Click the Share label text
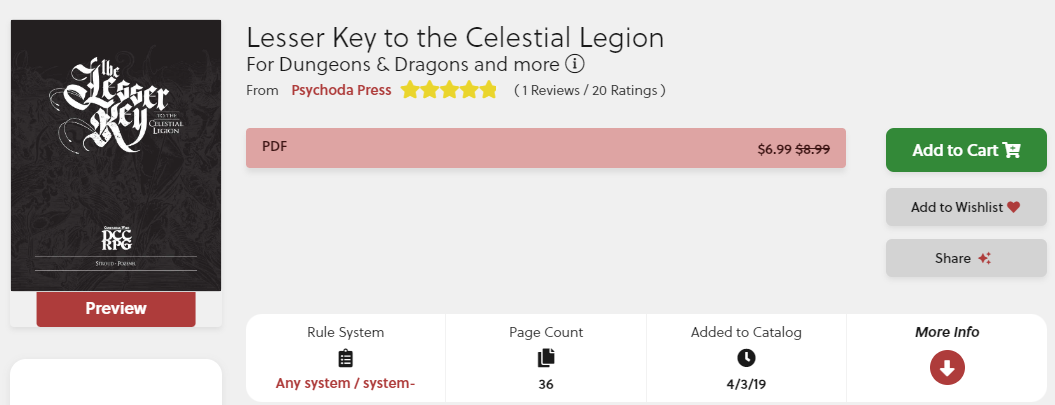Screen dimensions: 1055x405 point(953,258)
